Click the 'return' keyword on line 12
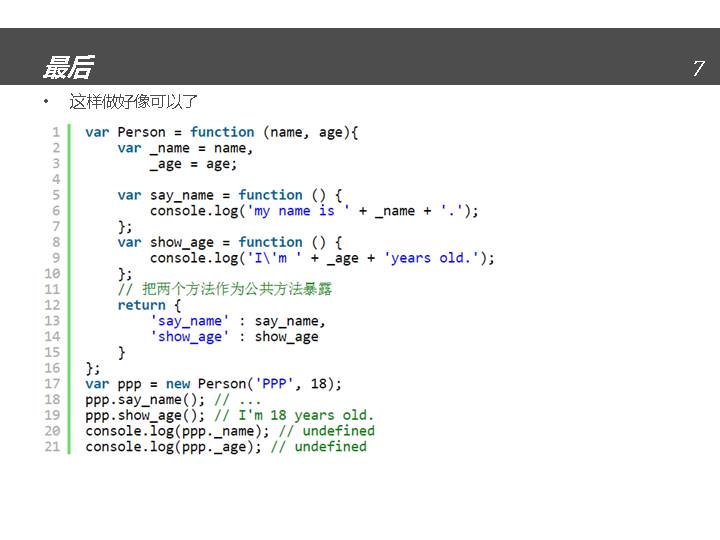 click(141, 305)
